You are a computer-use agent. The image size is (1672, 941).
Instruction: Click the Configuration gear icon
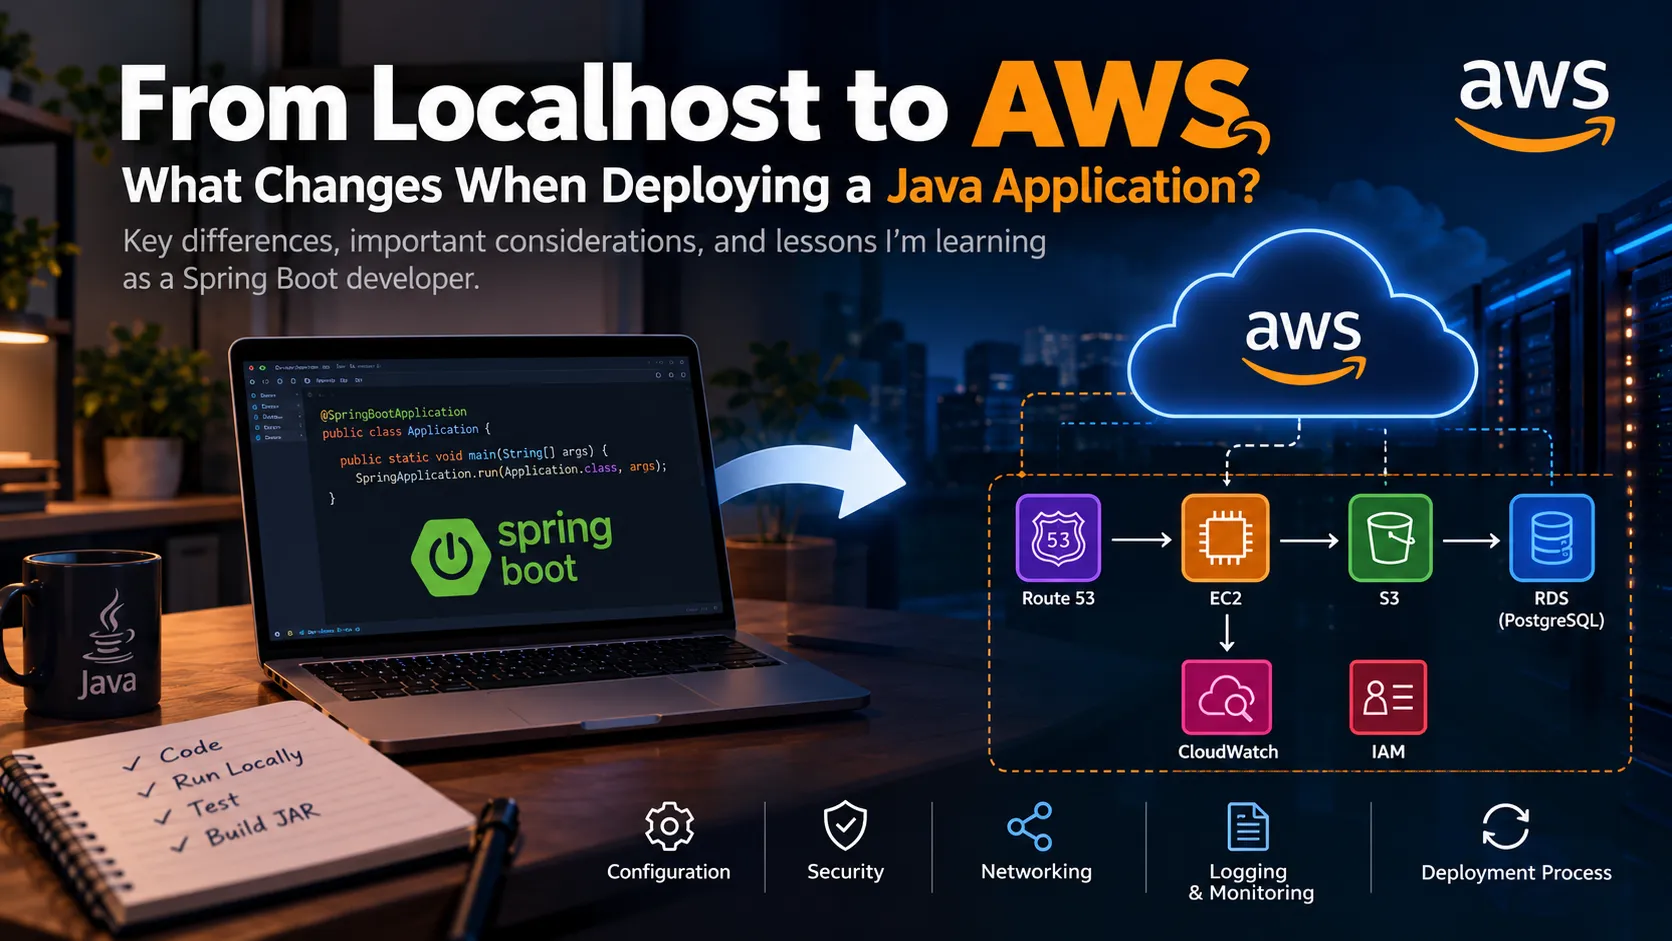click(x=669, y=826)
